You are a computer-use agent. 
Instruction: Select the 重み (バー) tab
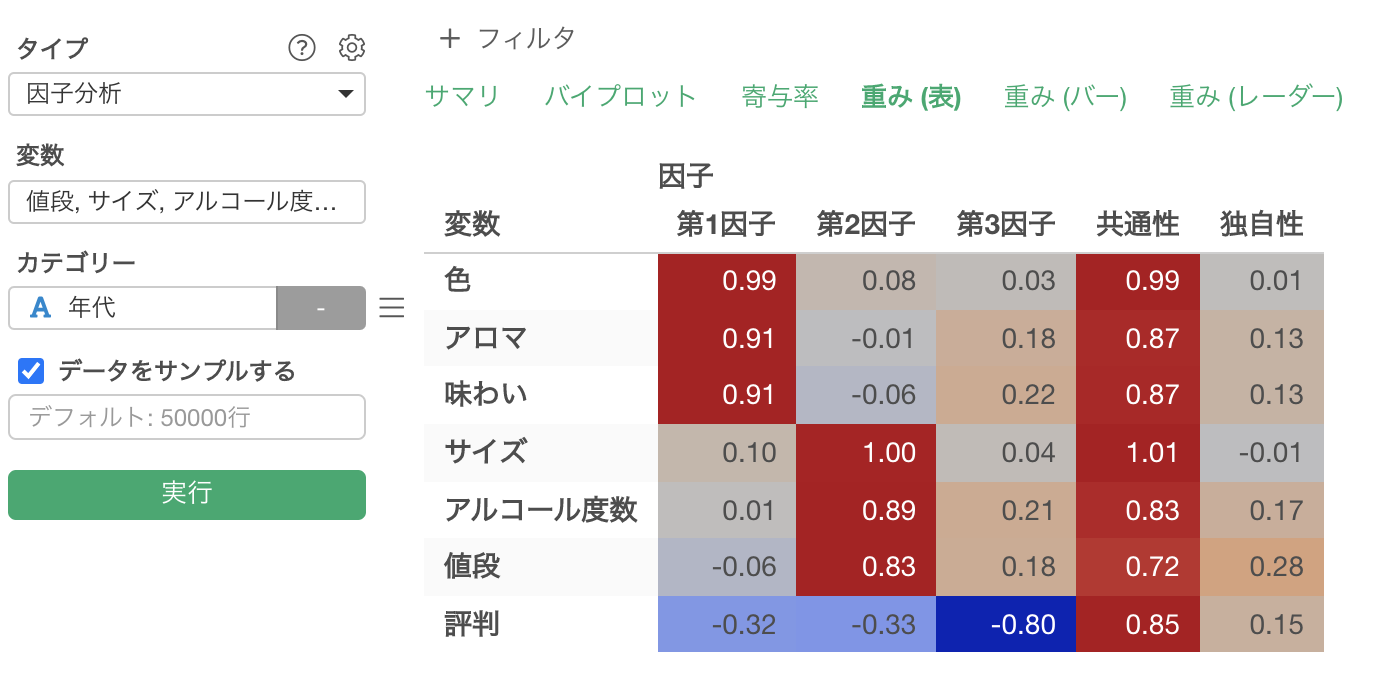pos(1065,97)
